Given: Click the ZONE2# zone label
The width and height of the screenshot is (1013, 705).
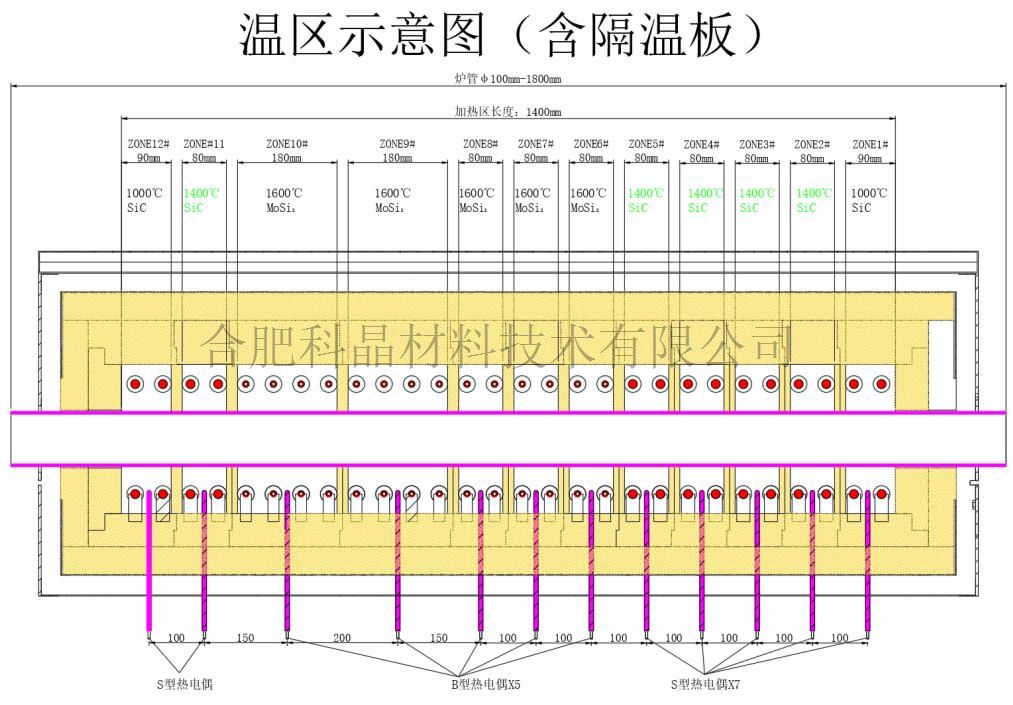Looking at the screenshot, I should [x=812, y=144].
